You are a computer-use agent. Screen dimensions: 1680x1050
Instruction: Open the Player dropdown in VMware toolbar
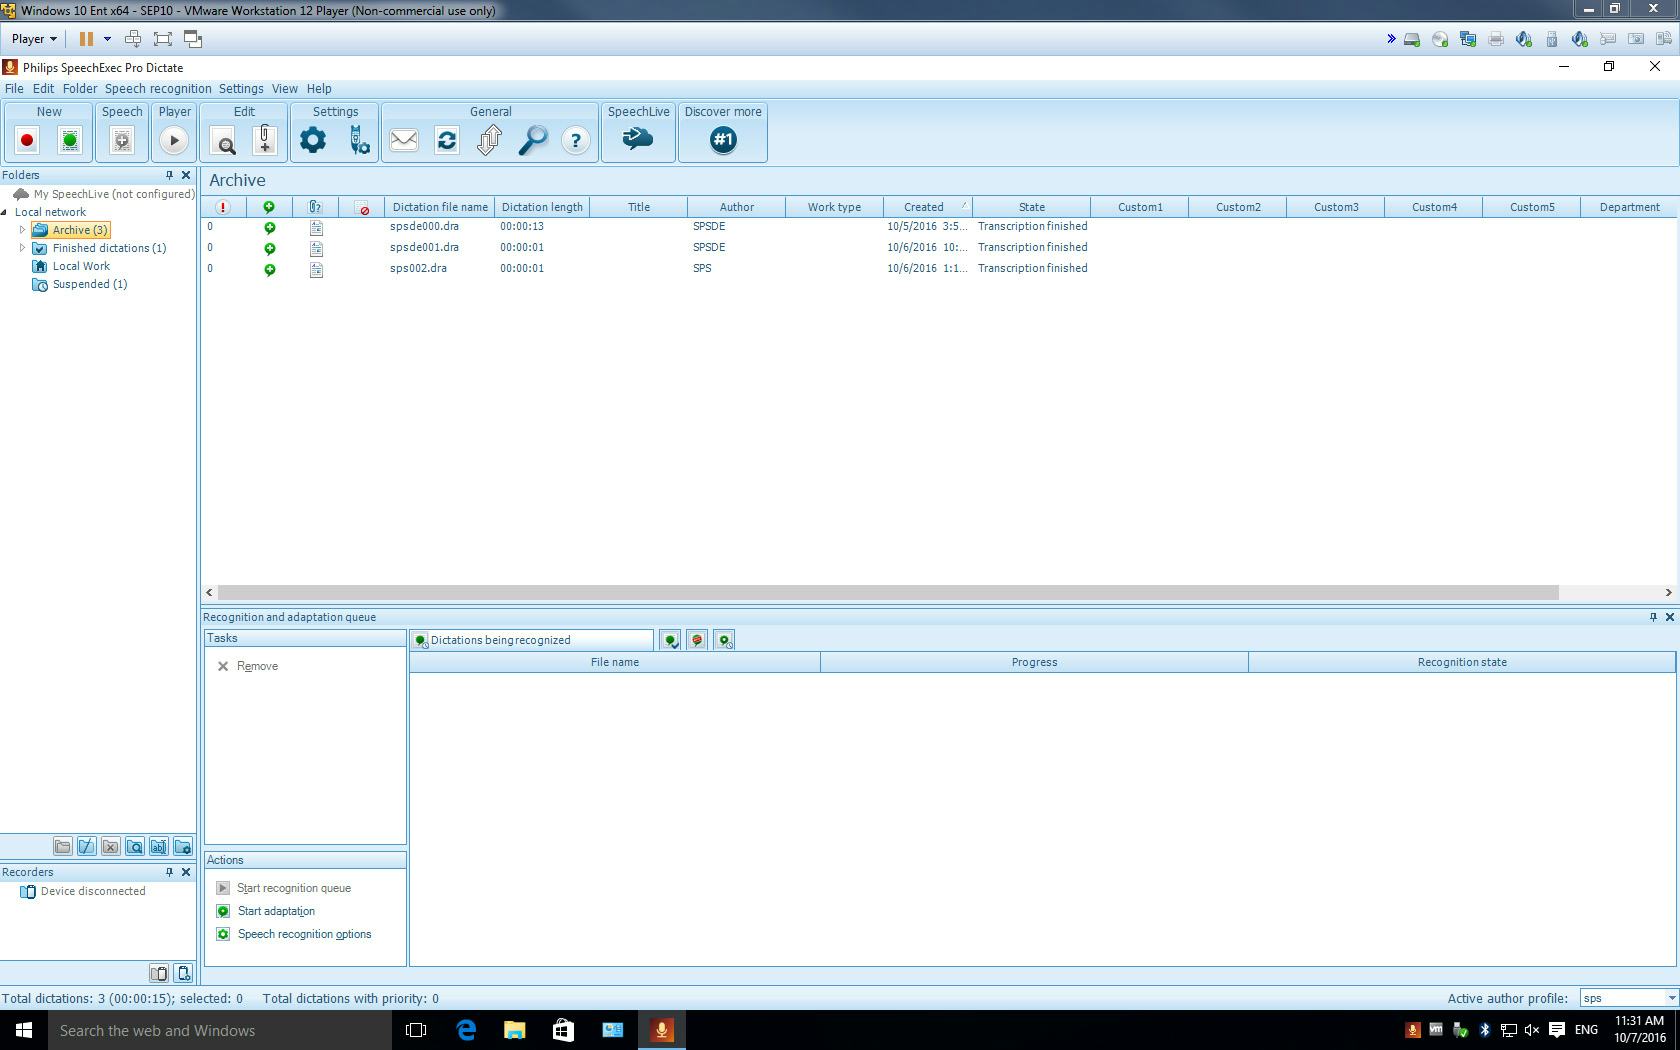(32, 38)
